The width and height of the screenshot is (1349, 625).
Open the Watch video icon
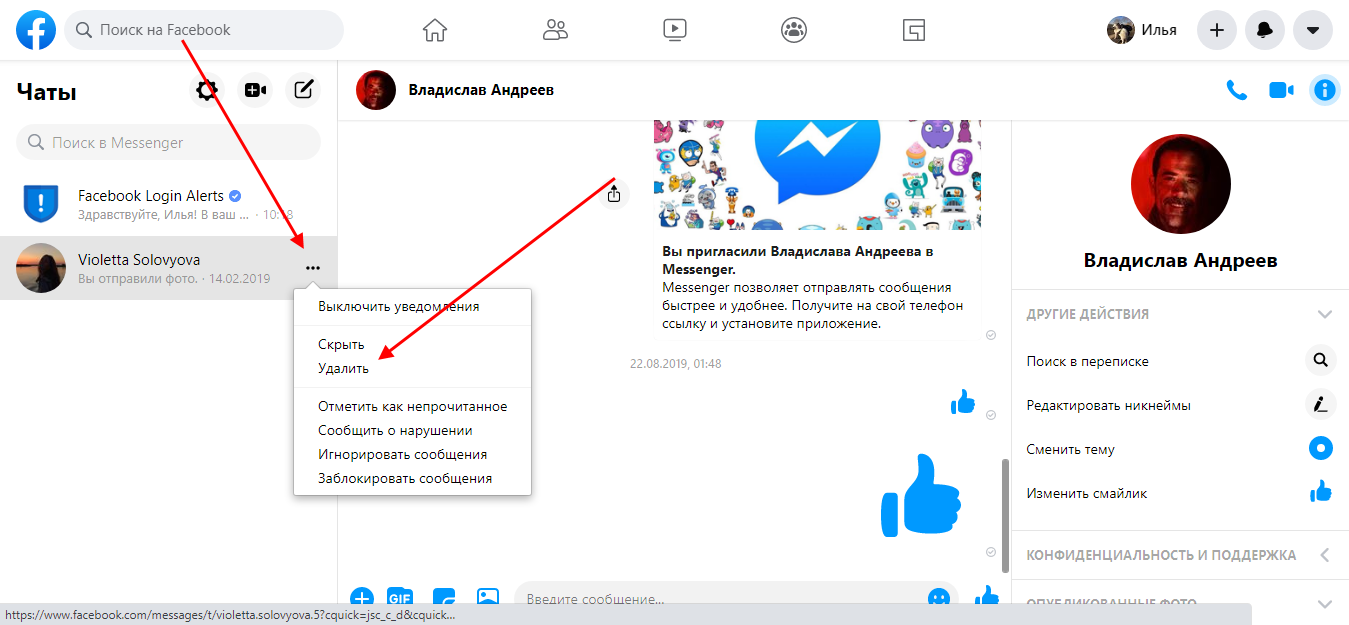[675, 30]
